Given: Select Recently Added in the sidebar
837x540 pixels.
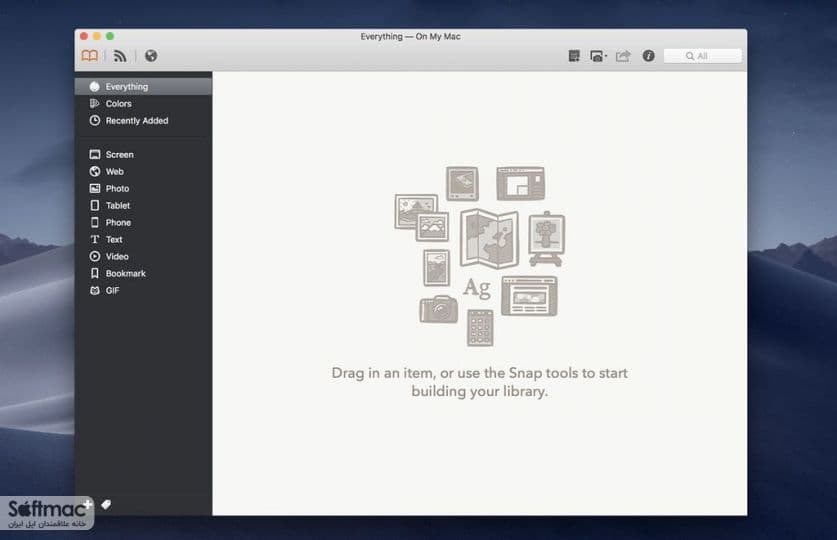Looking at the screenshot, I should click(143, 121).
